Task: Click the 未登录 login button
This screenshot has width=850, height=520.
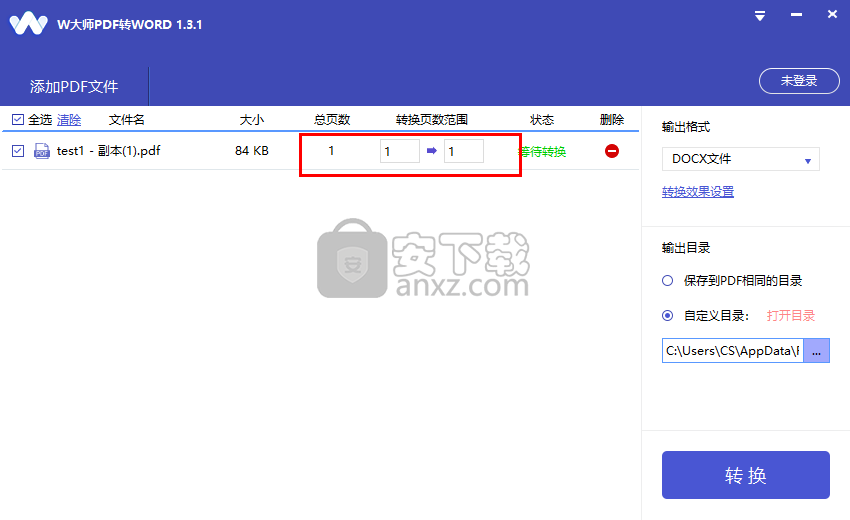Action: click(x=798, y=81)
